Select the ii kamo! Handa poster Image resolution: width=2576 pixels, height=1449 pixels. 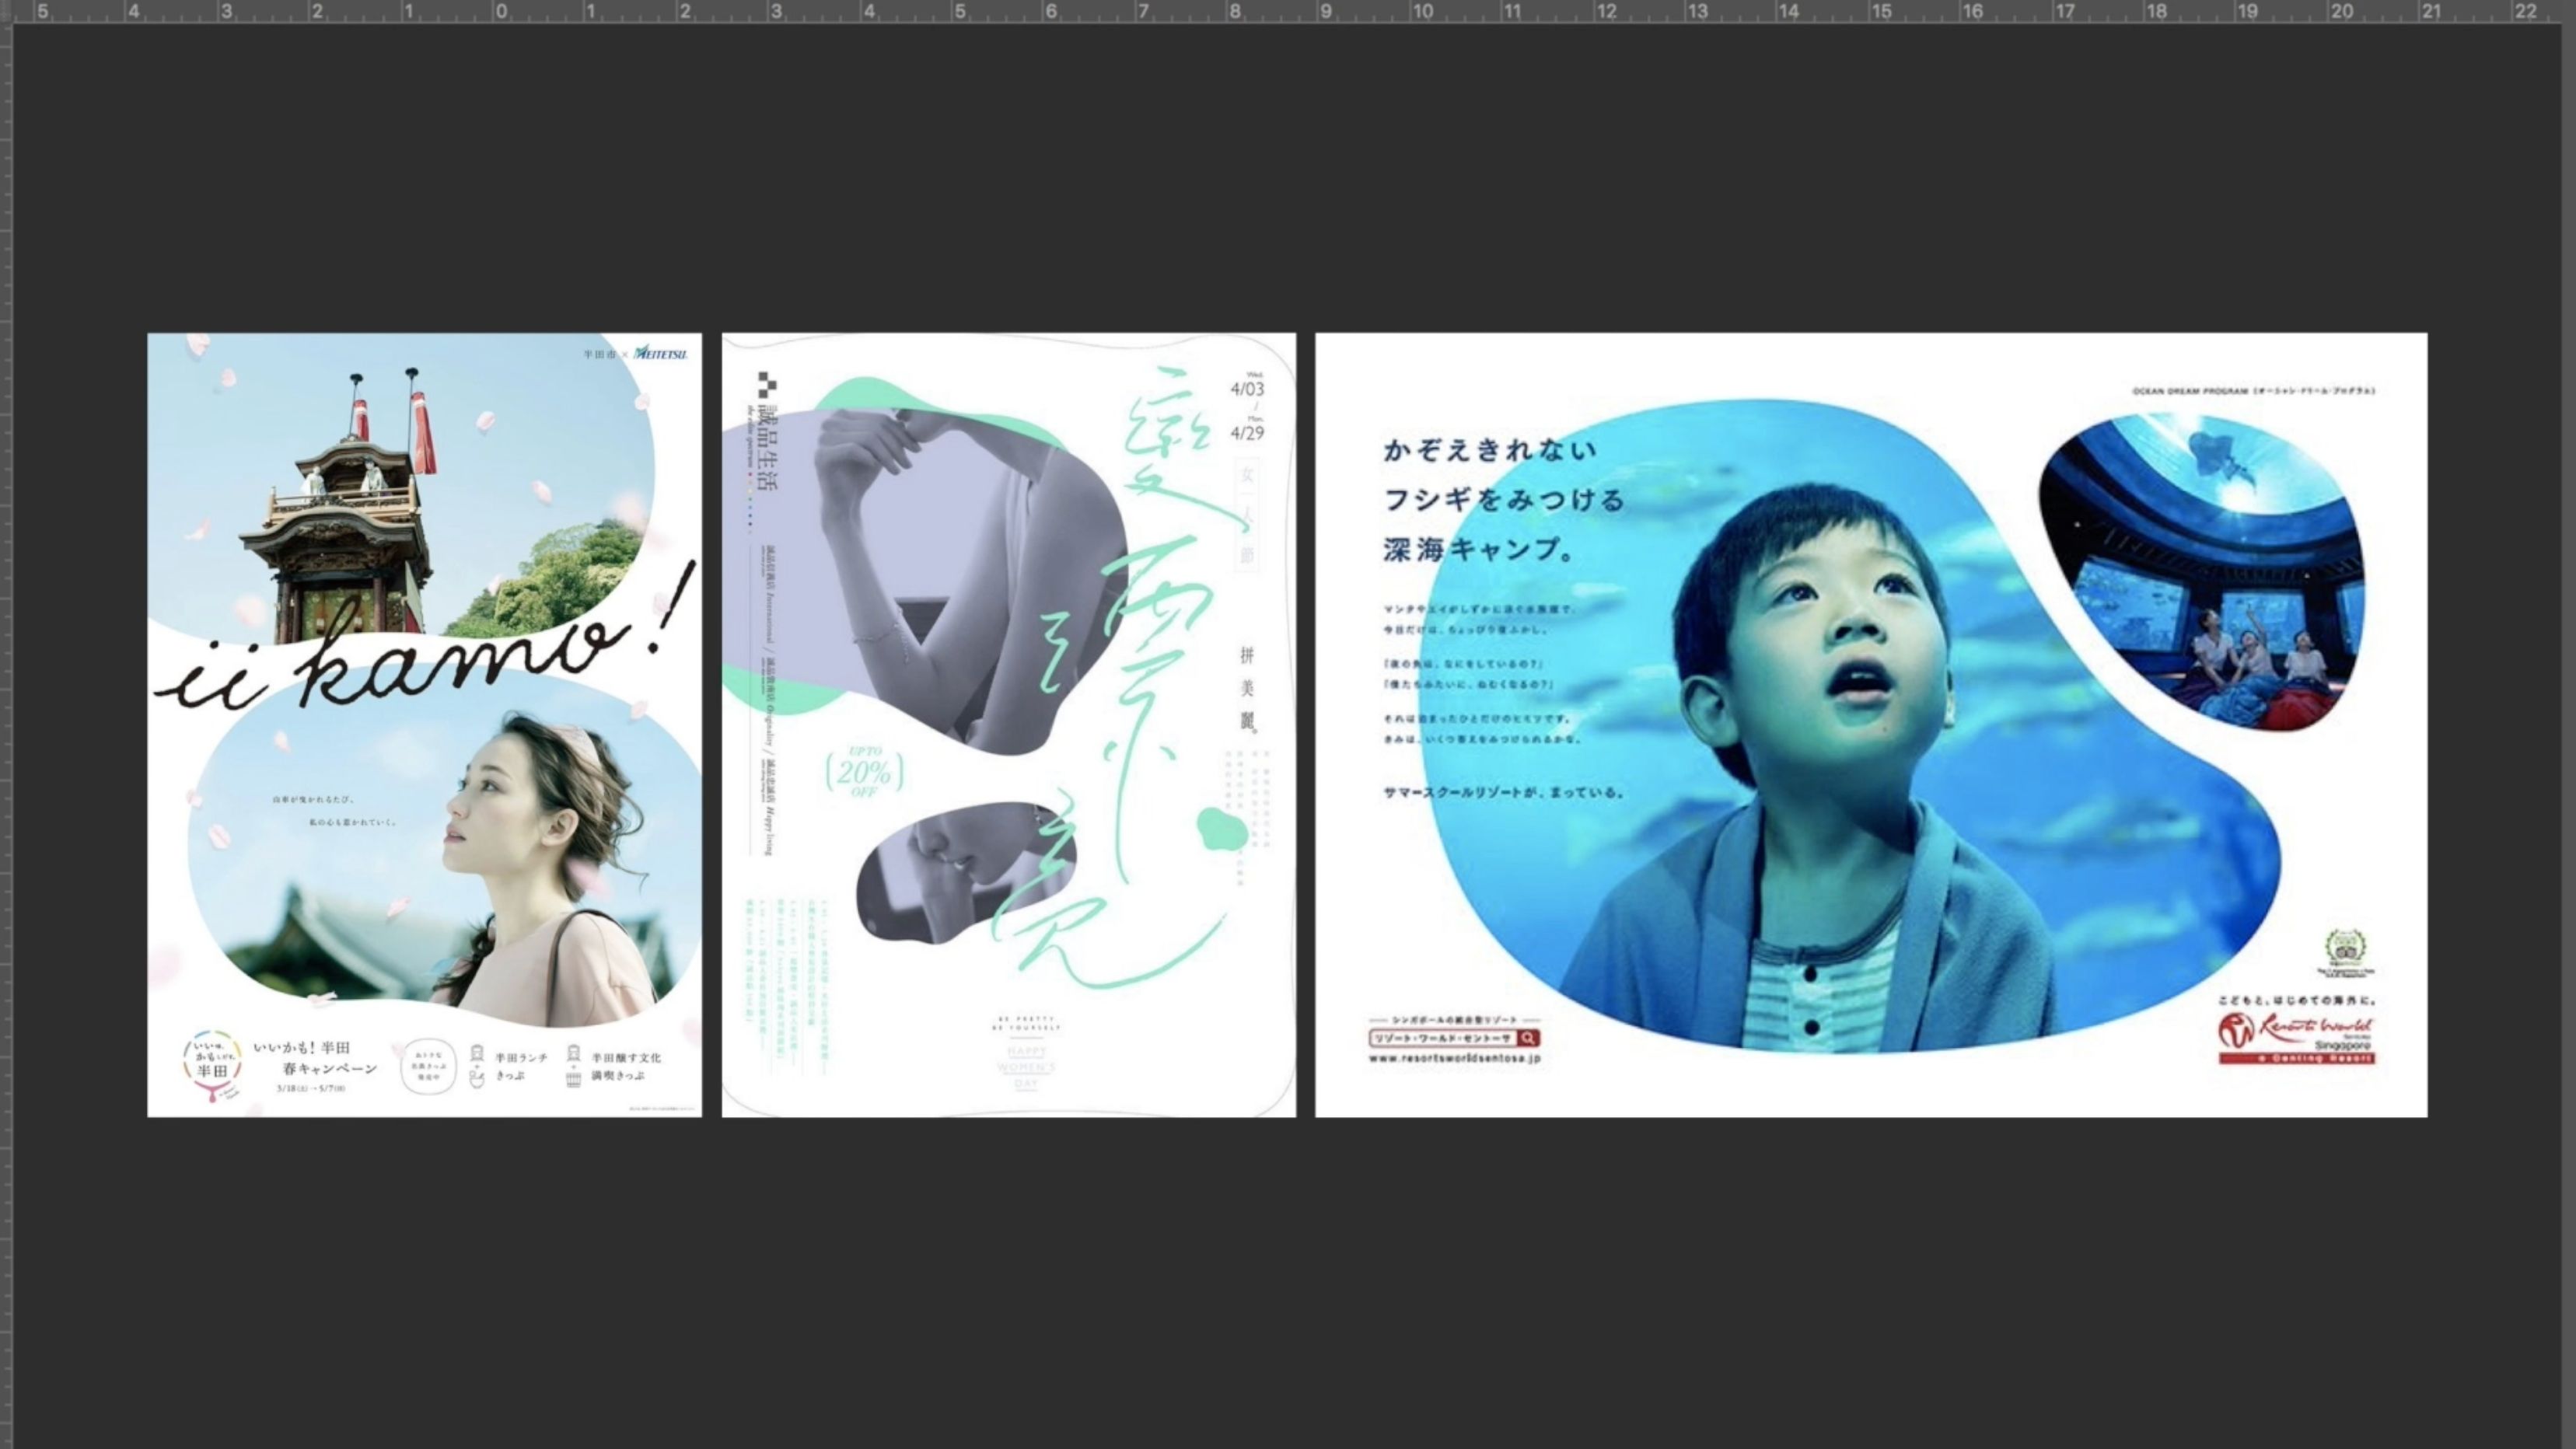tap(424, 724)
